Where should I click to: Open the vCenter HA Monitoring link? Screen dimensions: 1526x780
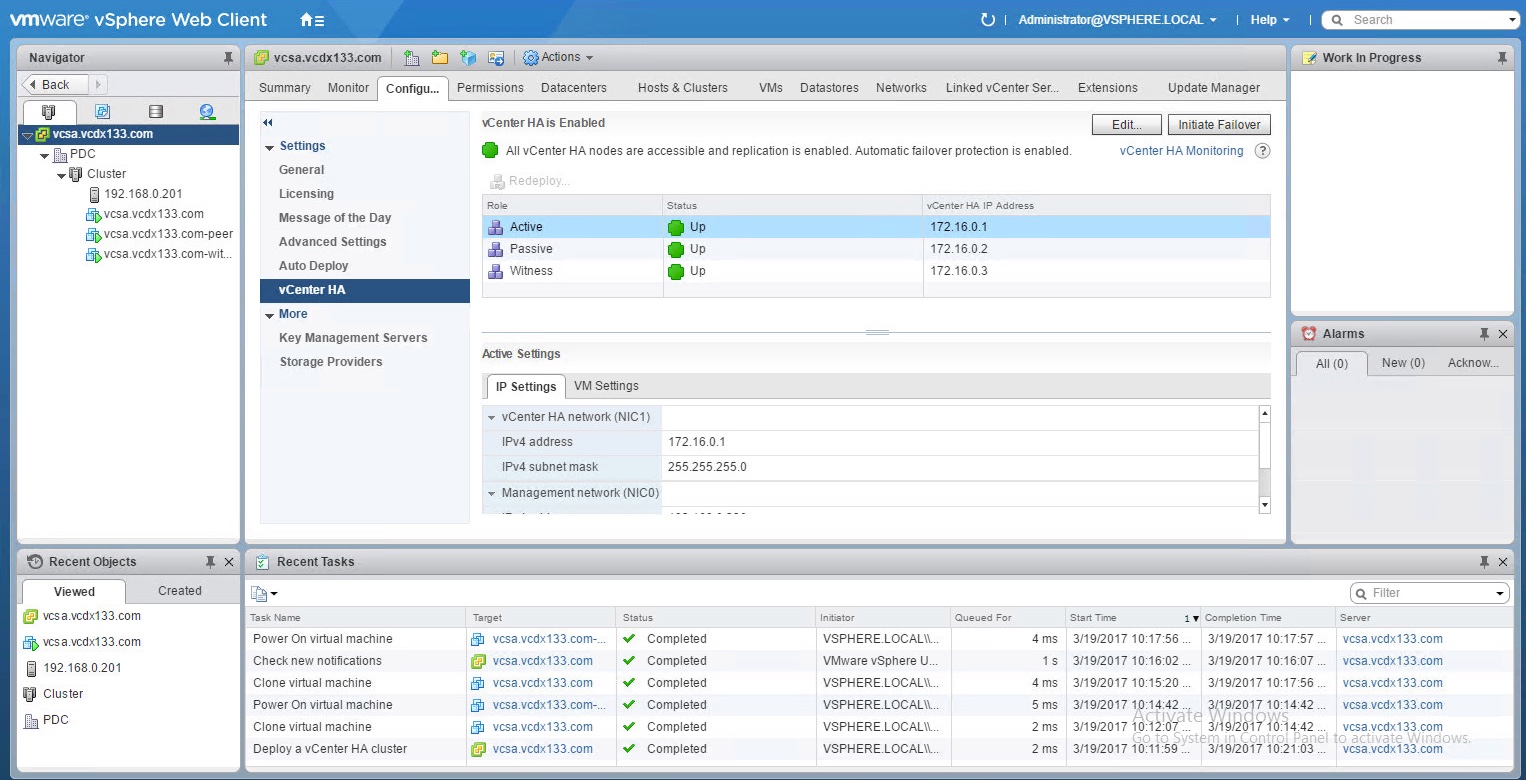tap(1181, 151)
